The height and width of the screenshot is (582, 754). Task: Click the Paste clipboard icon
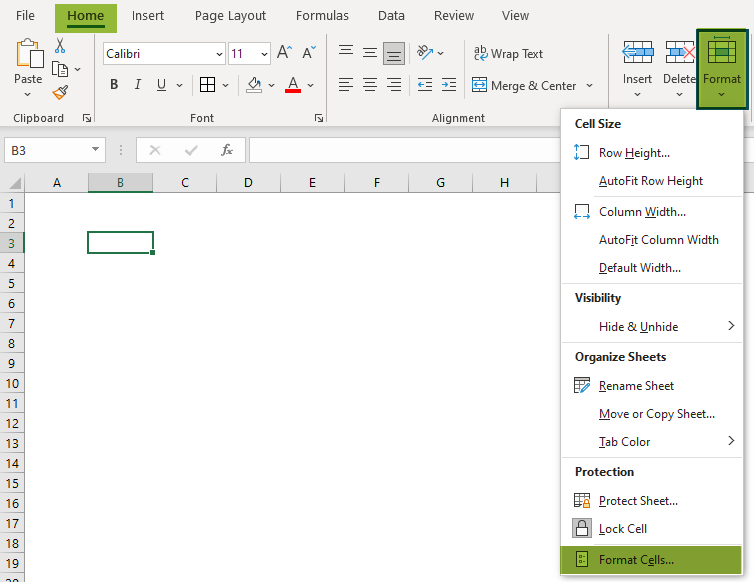[x=29, y=53]
